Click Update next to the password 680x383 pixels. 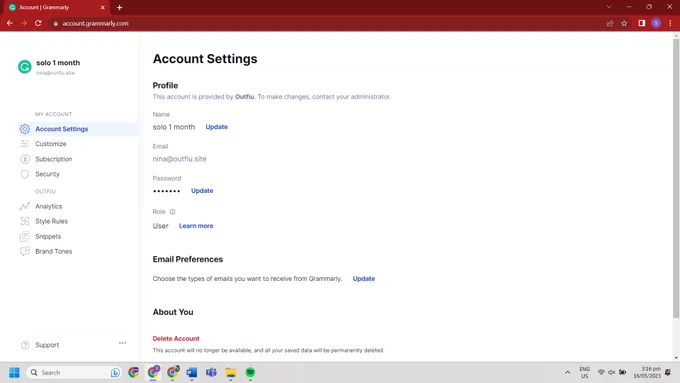pos(202,190)
